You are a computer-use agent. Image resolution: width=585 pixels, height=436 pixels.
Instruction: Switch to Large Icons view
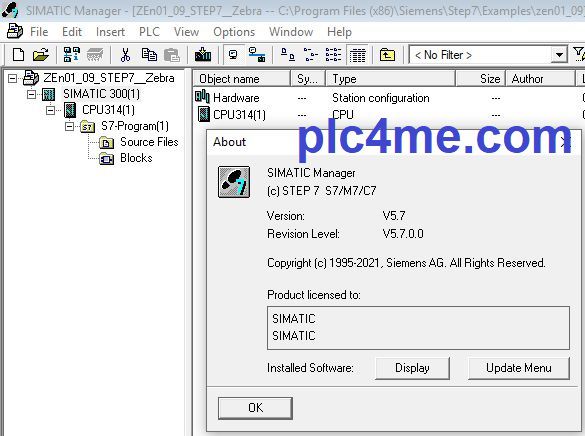coord(287,55)
